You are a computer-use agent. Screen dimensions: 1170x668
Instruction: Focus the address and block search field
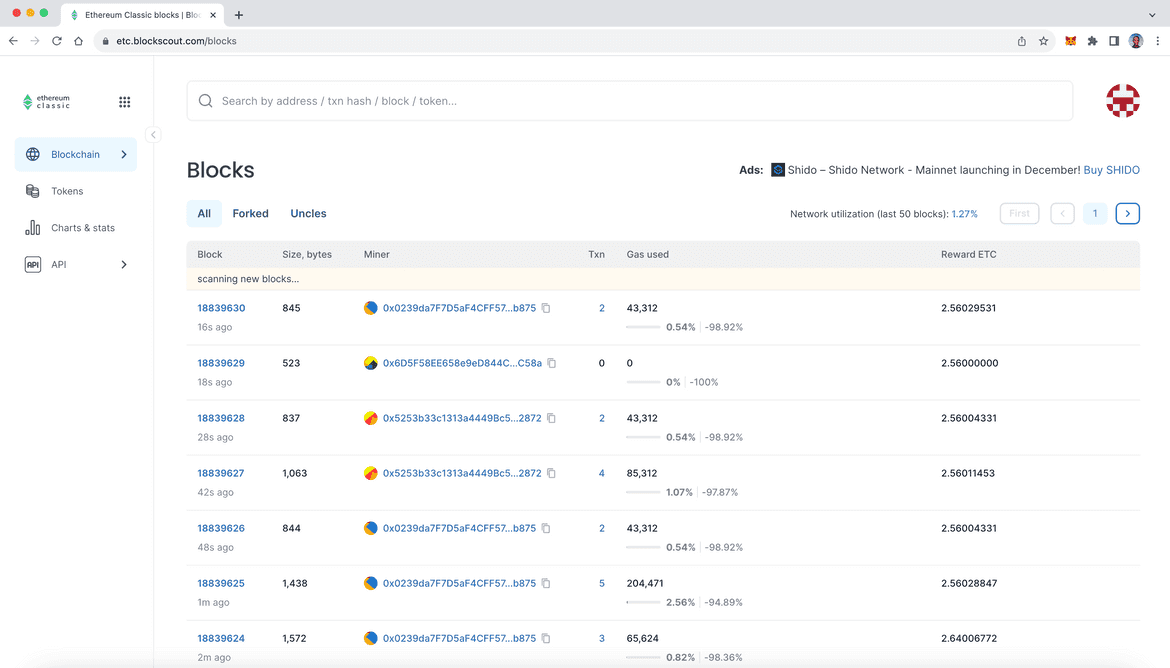coord(630,101)
